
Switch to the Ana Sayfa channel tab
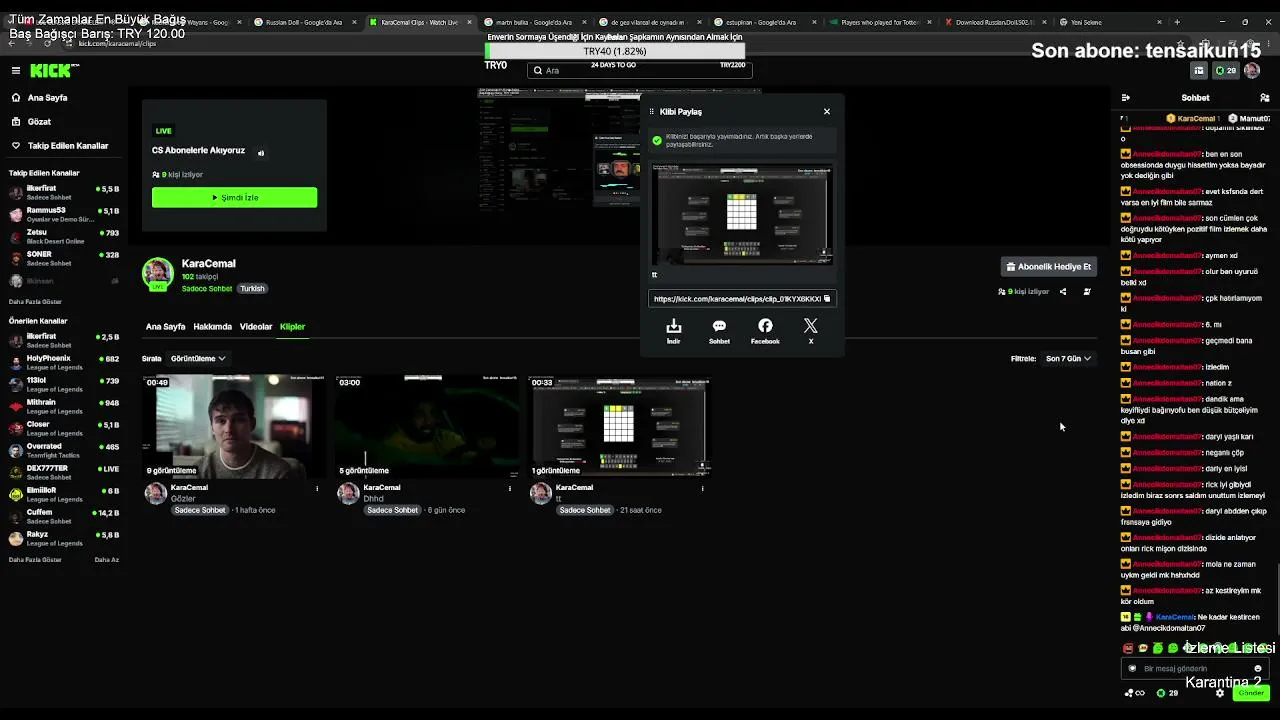click(x=165, y=326)
